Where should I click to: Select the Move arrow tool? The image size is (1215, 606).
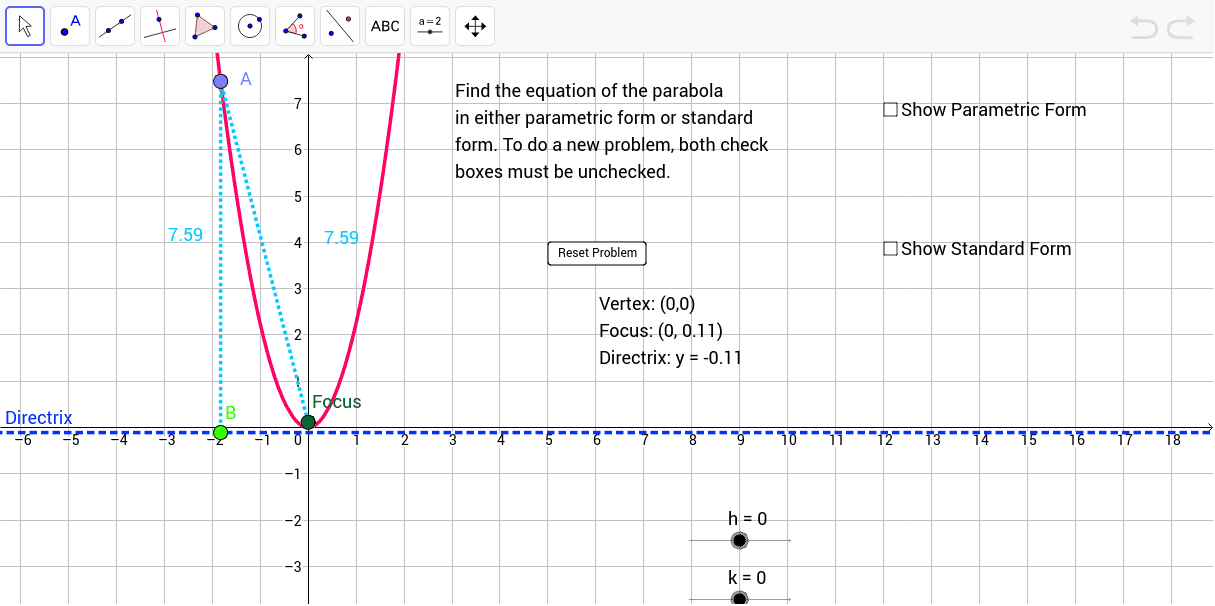coord(25,26)
